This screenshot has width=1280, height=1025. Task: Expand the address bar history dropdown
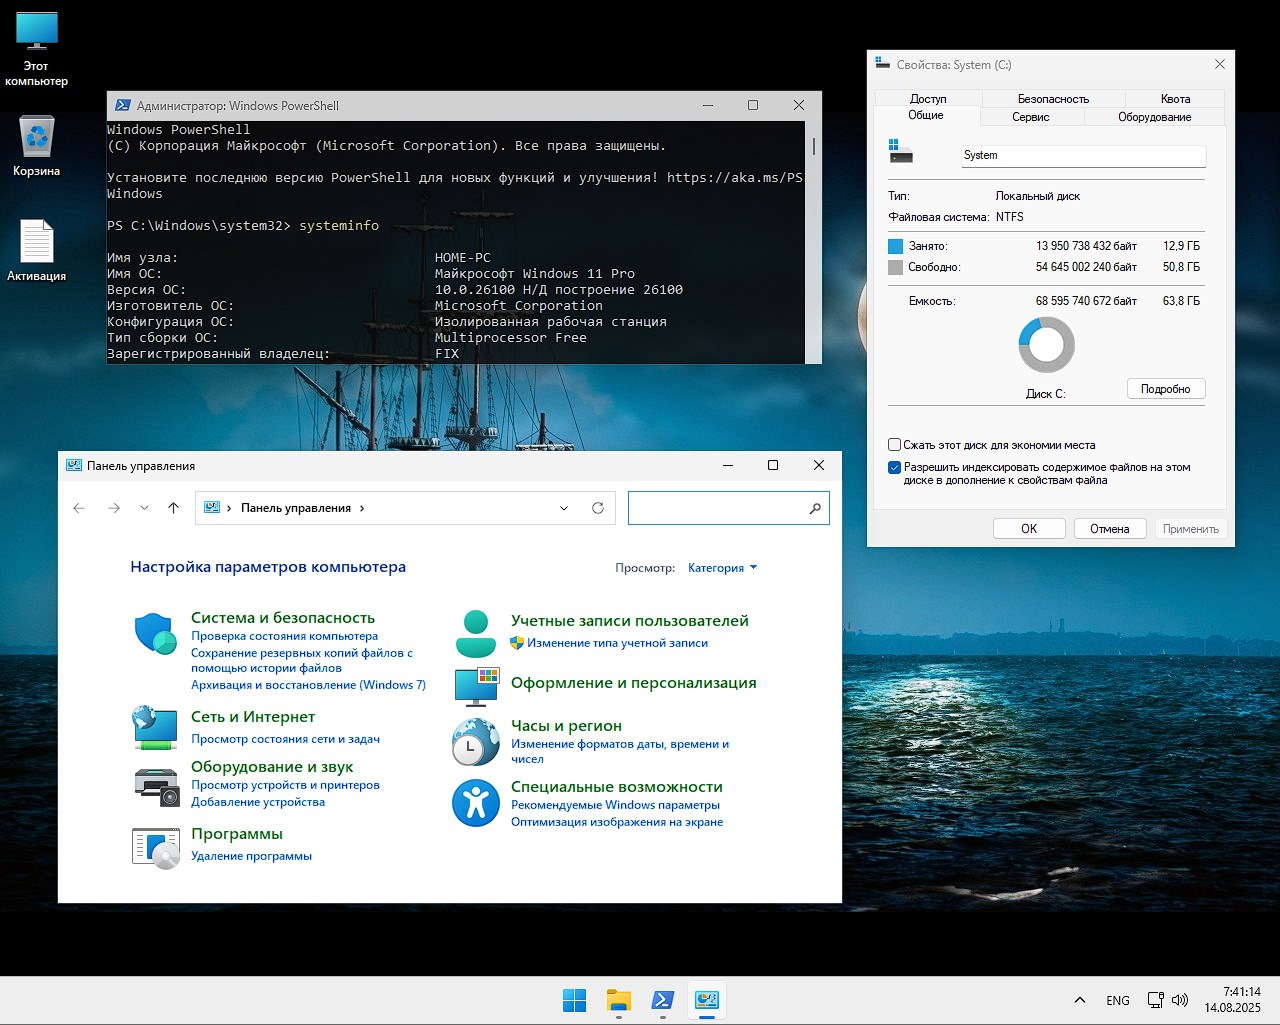pyautogui.click(x=563, y=508)
